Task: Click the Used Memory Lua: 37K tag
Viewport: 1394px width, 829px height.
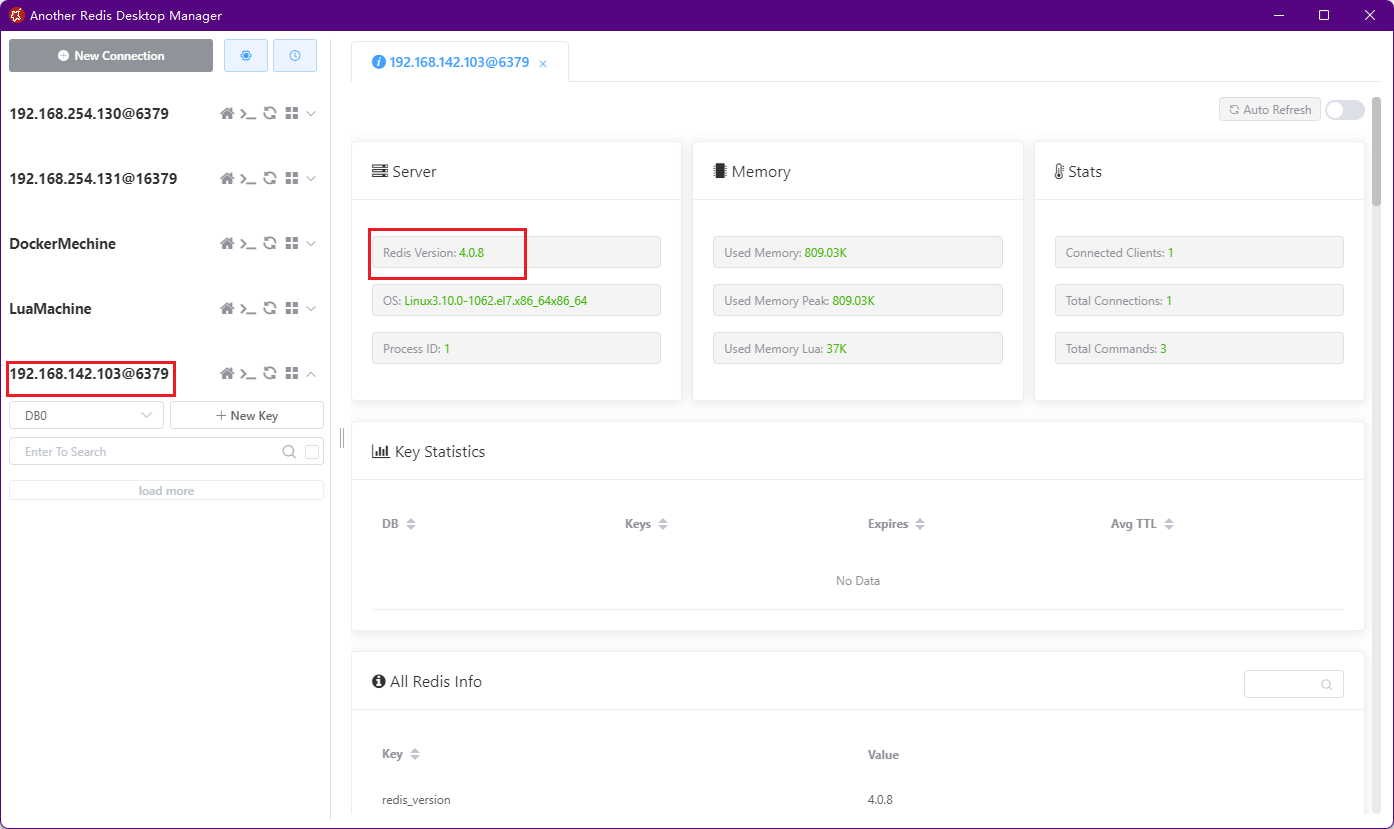Action: pos(858,348)
